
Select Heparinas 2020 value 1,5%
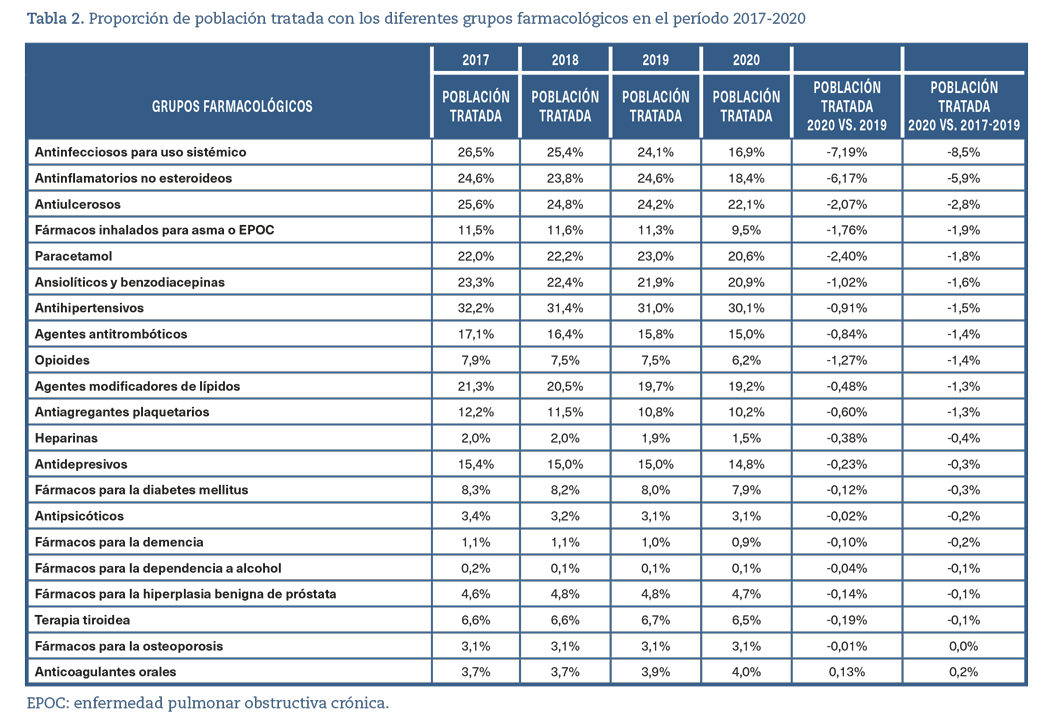pos(746,438)
